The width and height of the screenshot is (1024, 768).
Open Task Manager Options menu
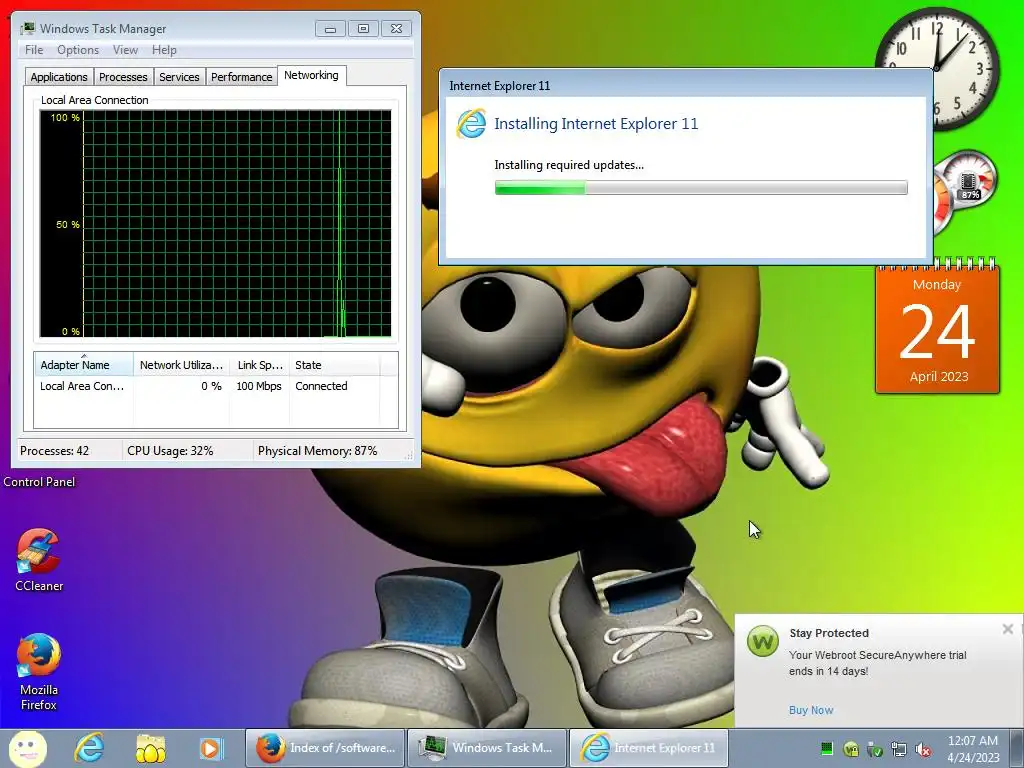tap(78, 50)
